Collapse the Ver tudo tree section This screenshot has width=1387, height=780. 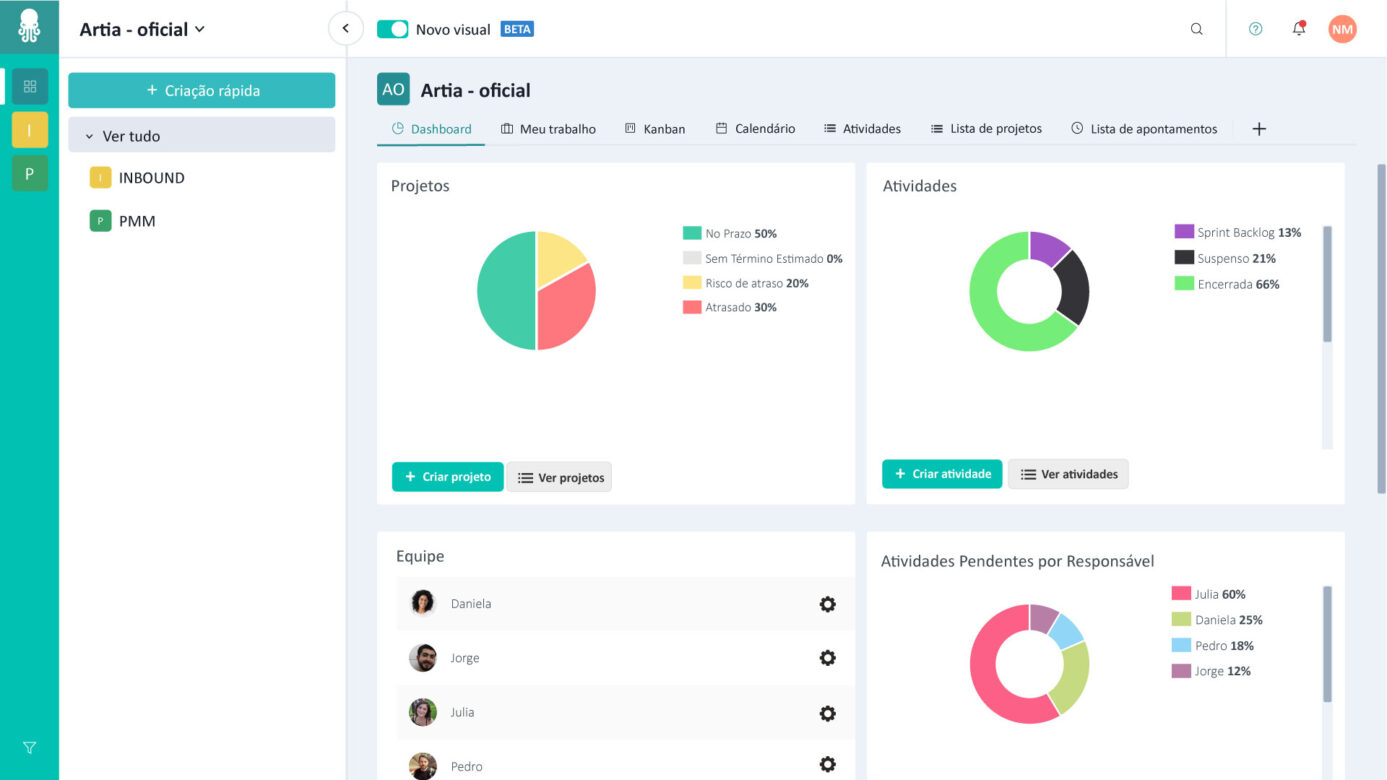89,136
